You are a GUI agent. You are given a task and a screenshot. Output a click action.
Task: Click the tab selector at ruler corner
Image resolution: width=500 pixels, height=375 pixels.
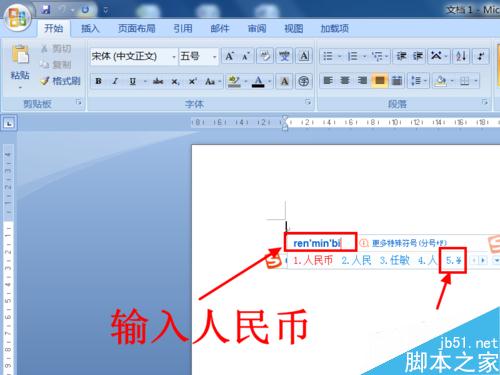click(x=9, y=124)
